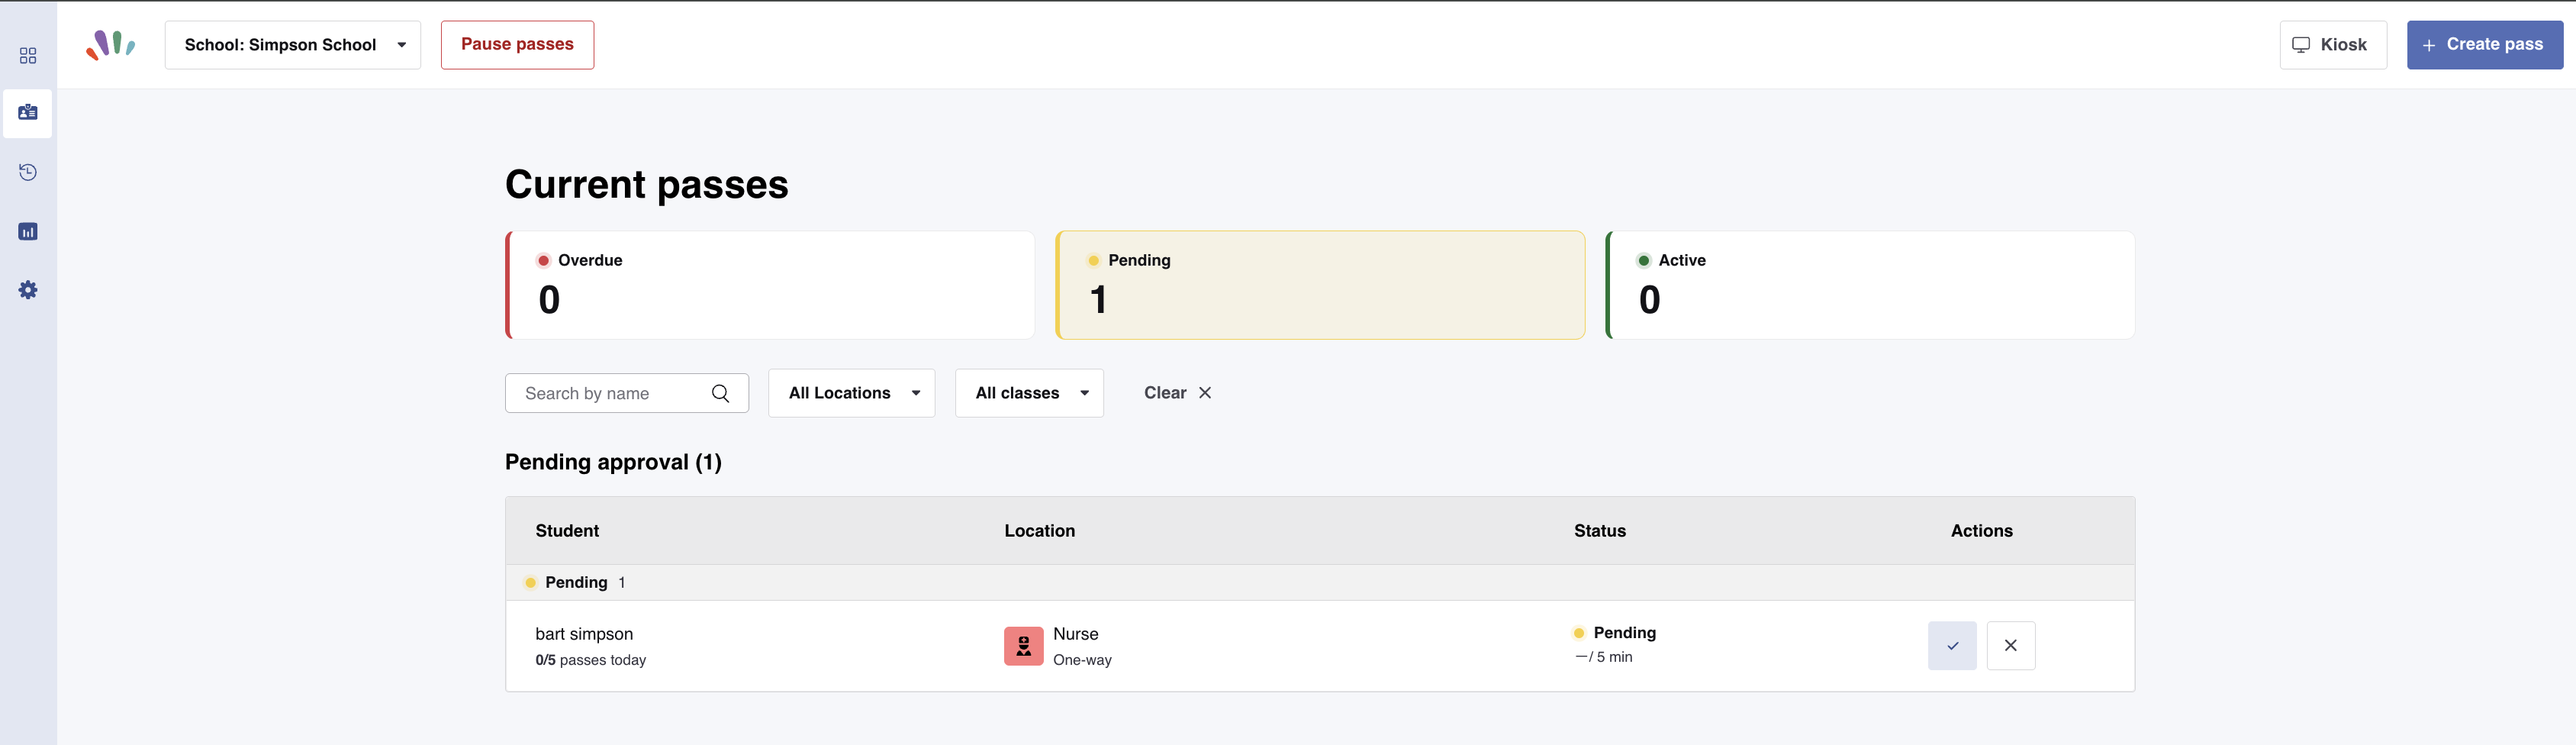The image size is (2576, 745).
Task: Select the passes ID card sidebar icon
Action: pos(28,113)
